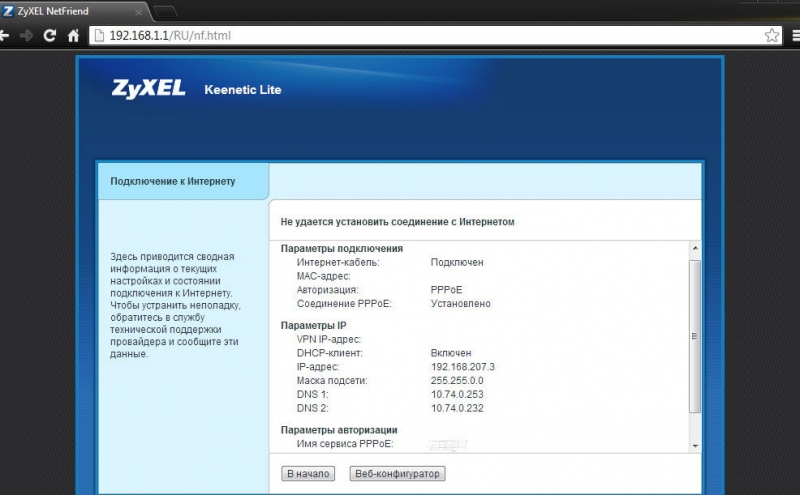Click the parameters list scrollbar thumb
800x495 pixels.
click(695, 336)
